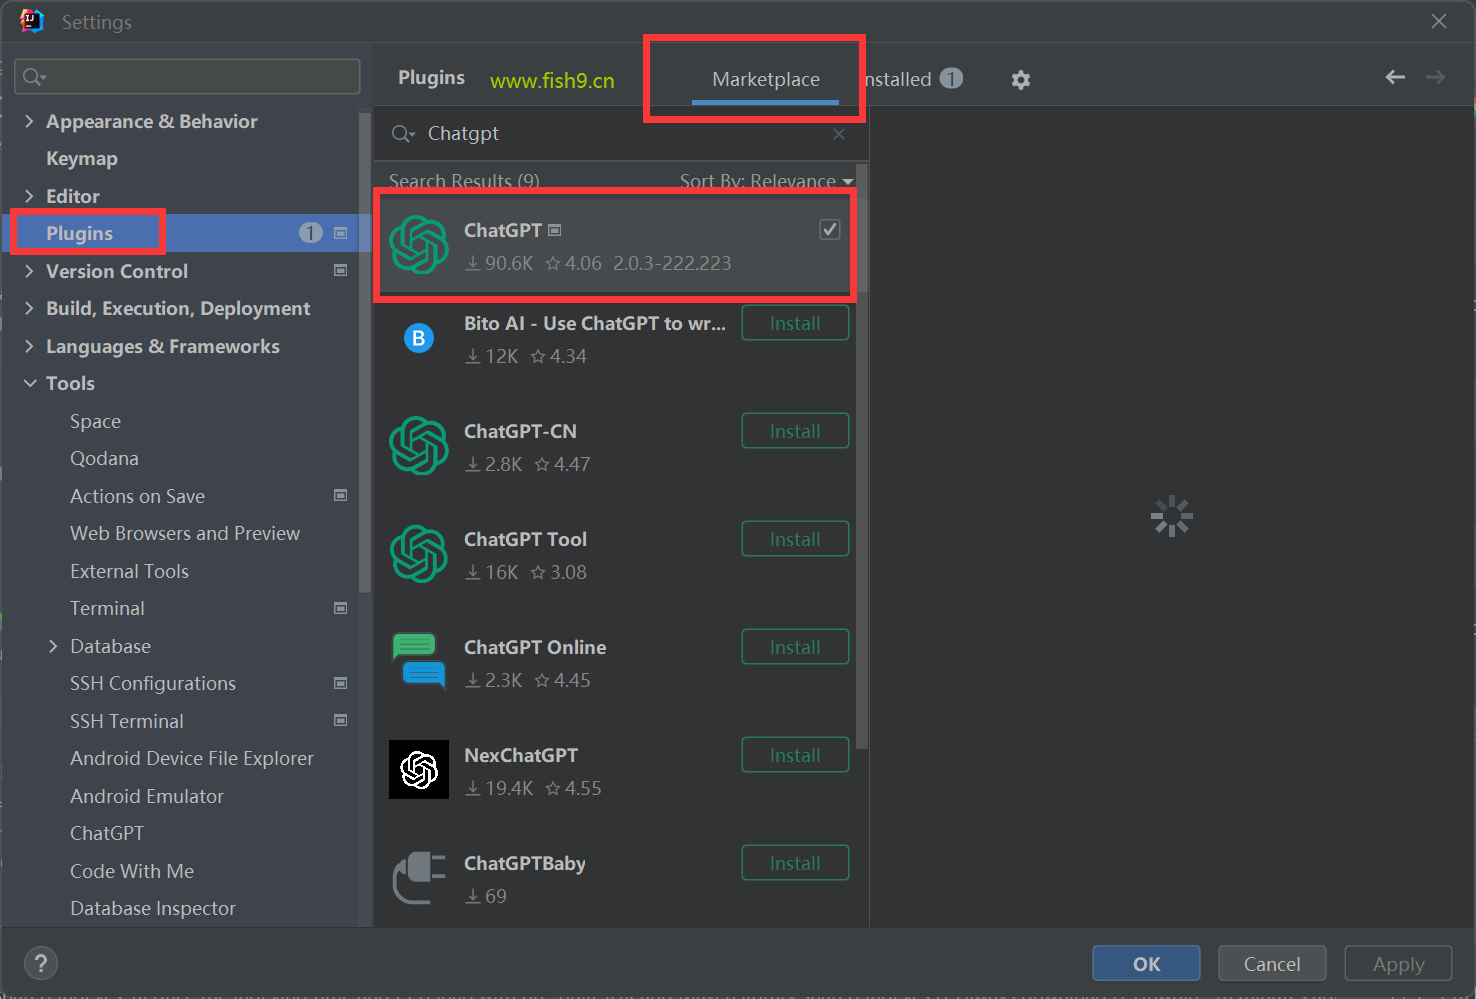Click the project-level icon beside SSH Configurations
1476x999 pixels.
pyautogui.click(x=340, y=683)
